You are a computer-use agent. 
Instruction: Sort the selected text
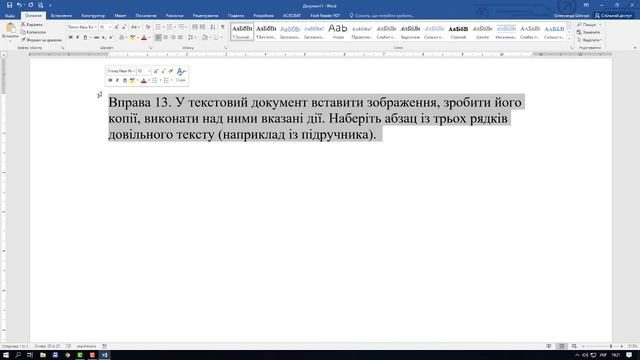[x=213, y=27]
